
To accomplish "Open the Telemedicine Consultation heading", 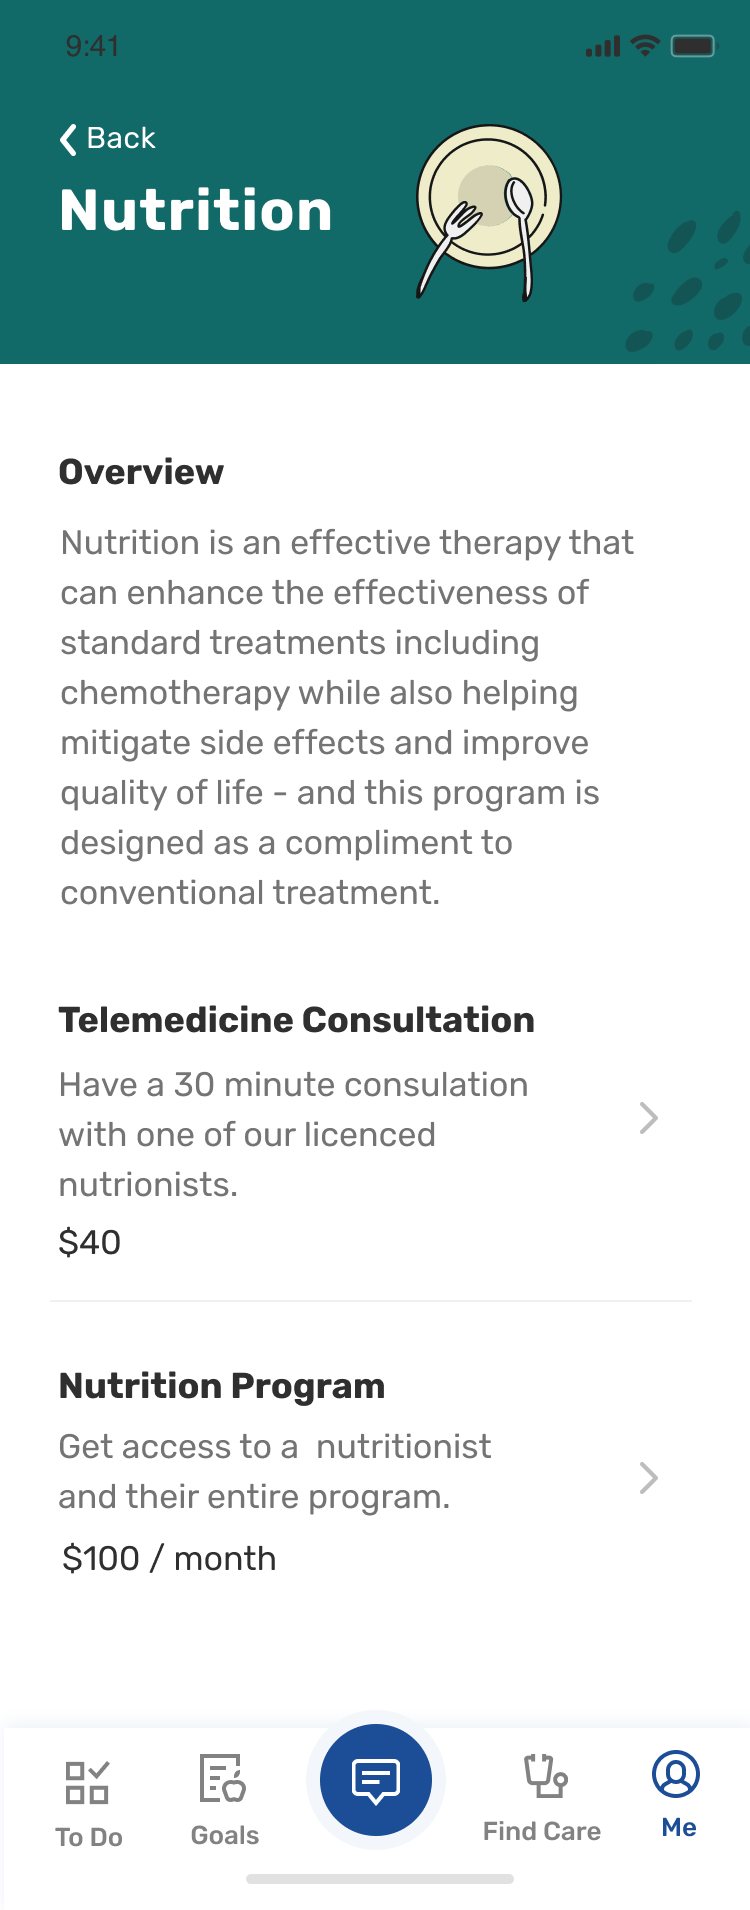I will click(297, 1020).
